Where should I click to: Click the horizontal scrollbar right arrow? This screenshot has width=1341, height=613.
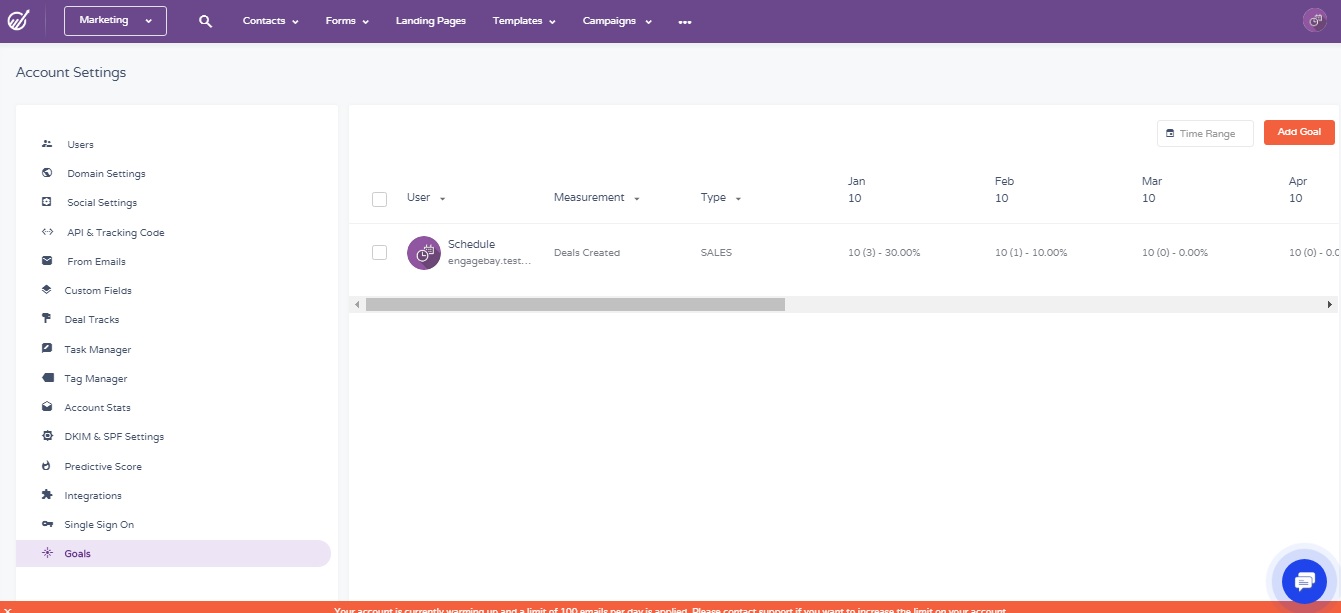pos(1330,304)
